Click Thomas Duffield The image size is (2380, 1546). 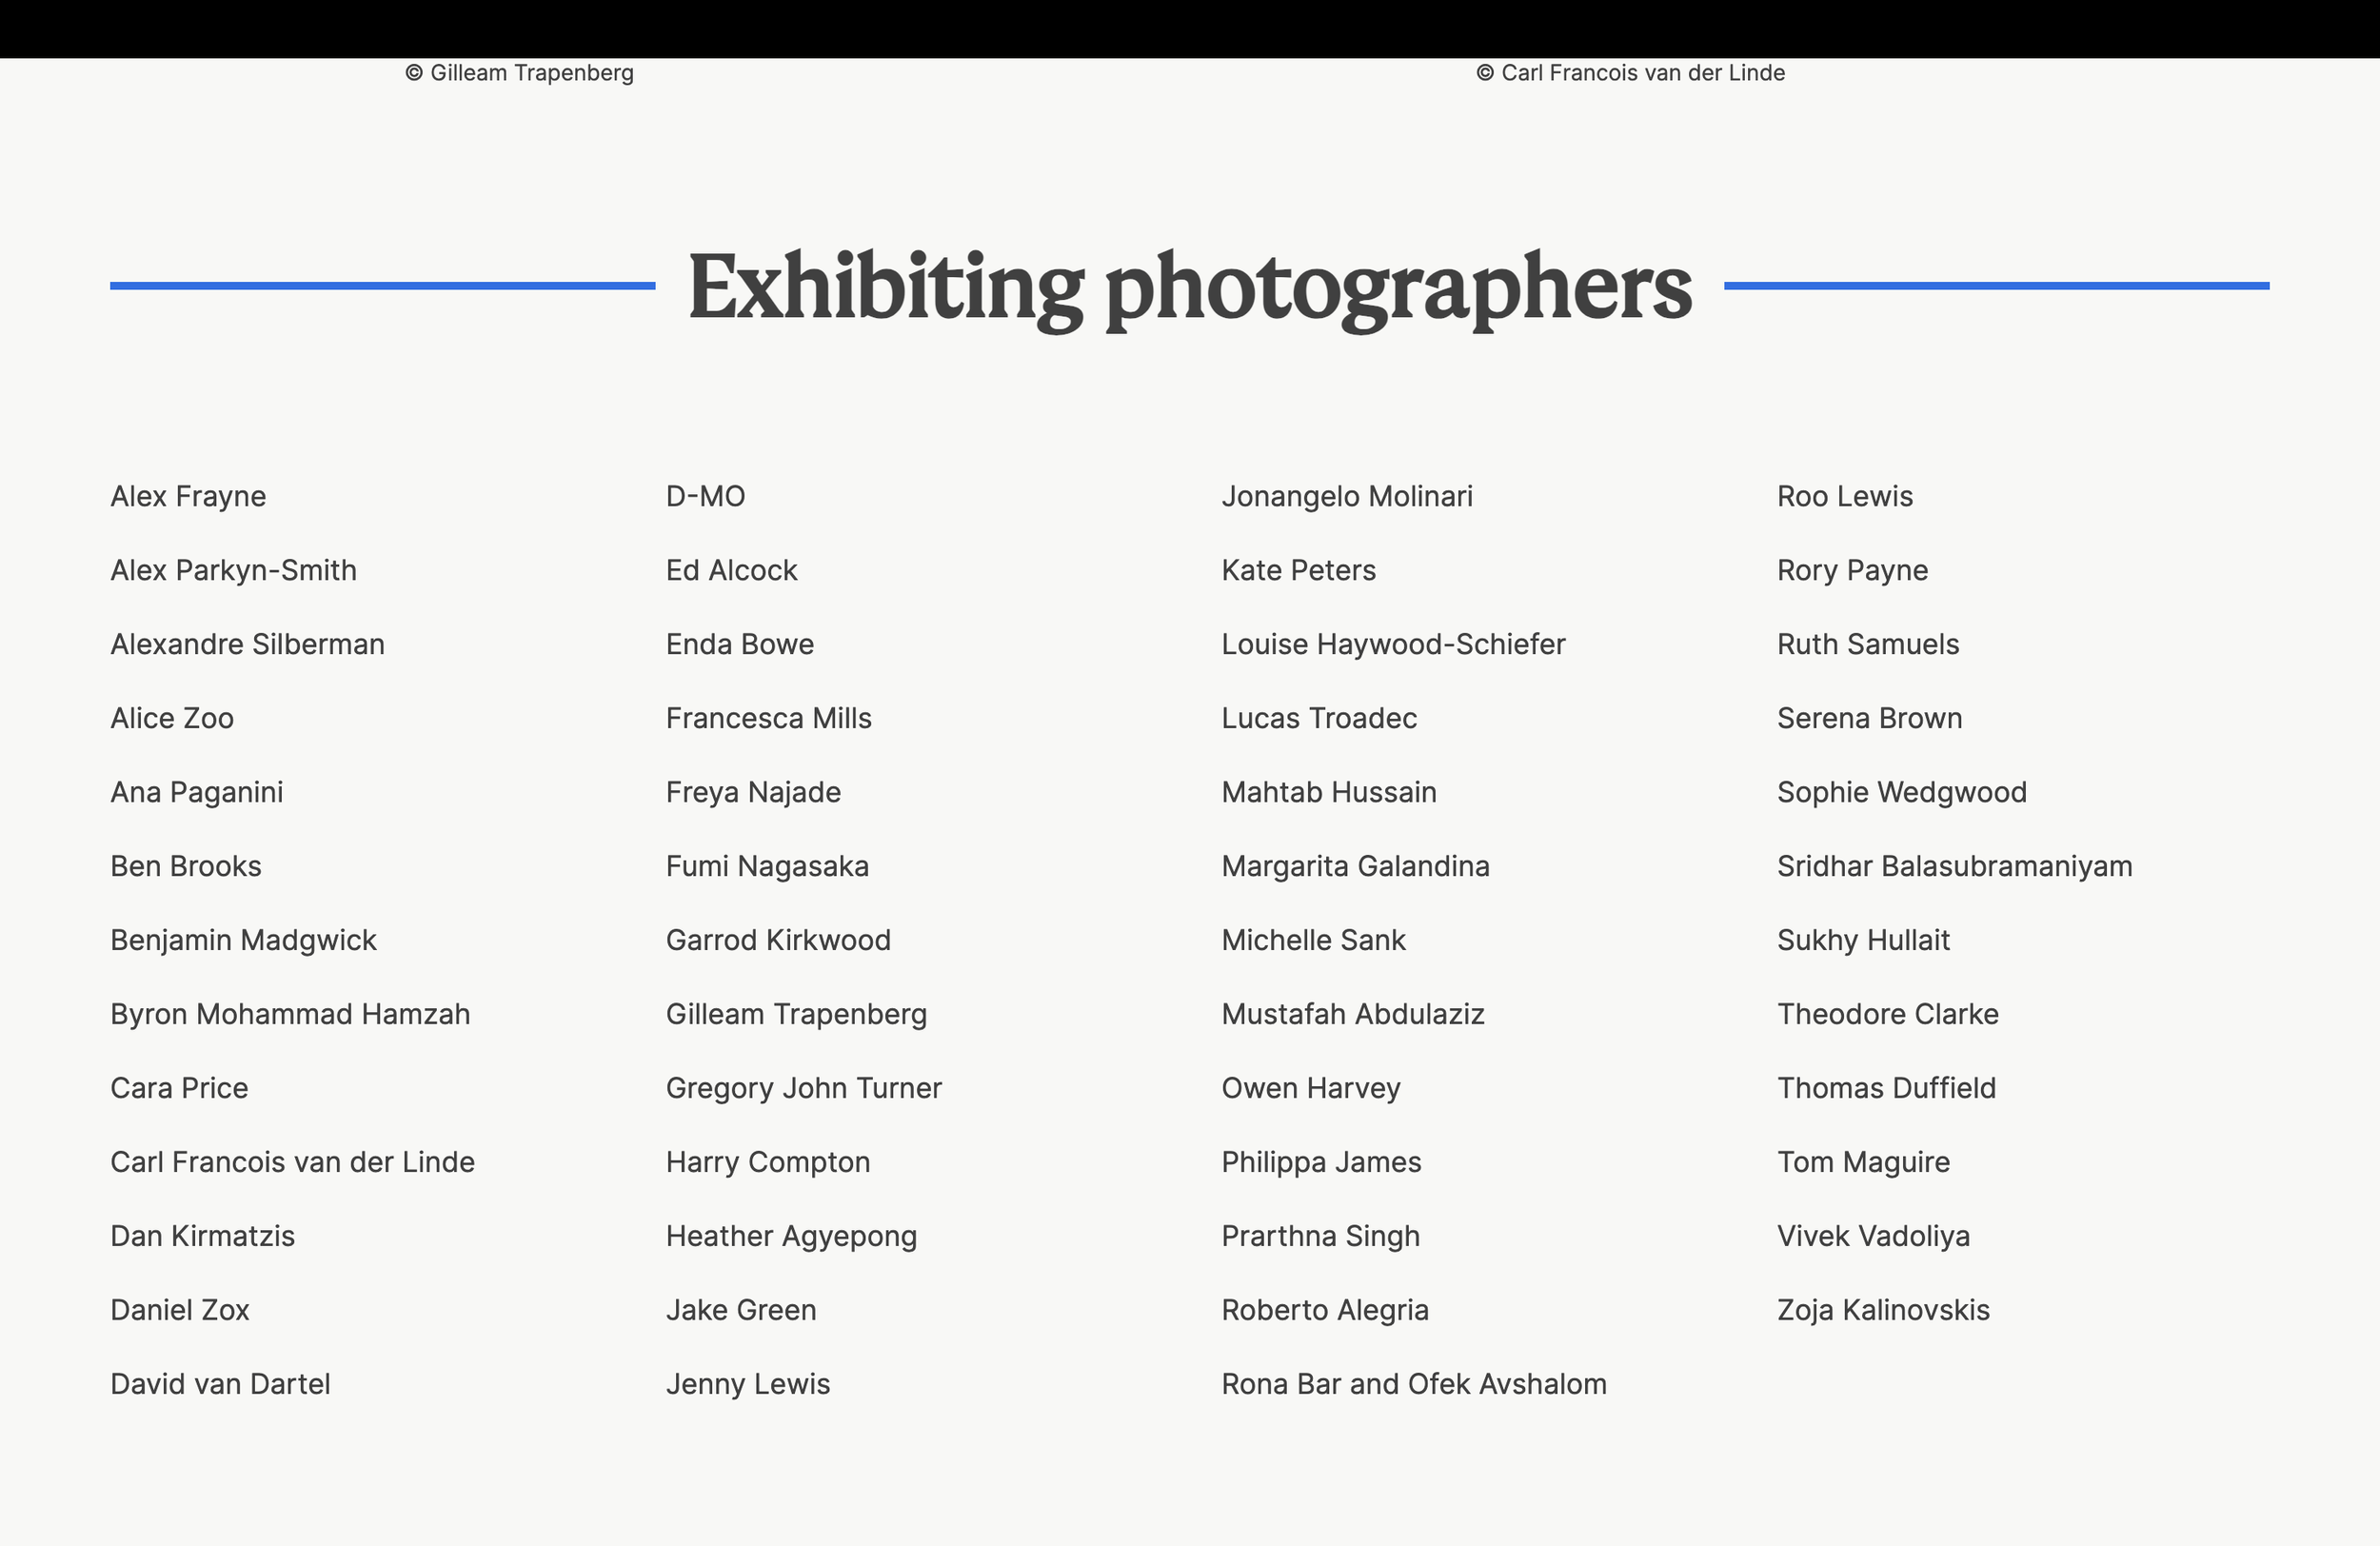click(x=1886, y=1089)
